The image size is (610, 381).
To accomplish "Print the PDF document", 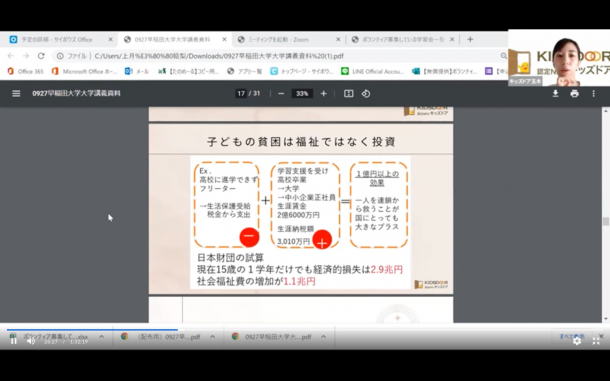I will [x=574, y=93].
